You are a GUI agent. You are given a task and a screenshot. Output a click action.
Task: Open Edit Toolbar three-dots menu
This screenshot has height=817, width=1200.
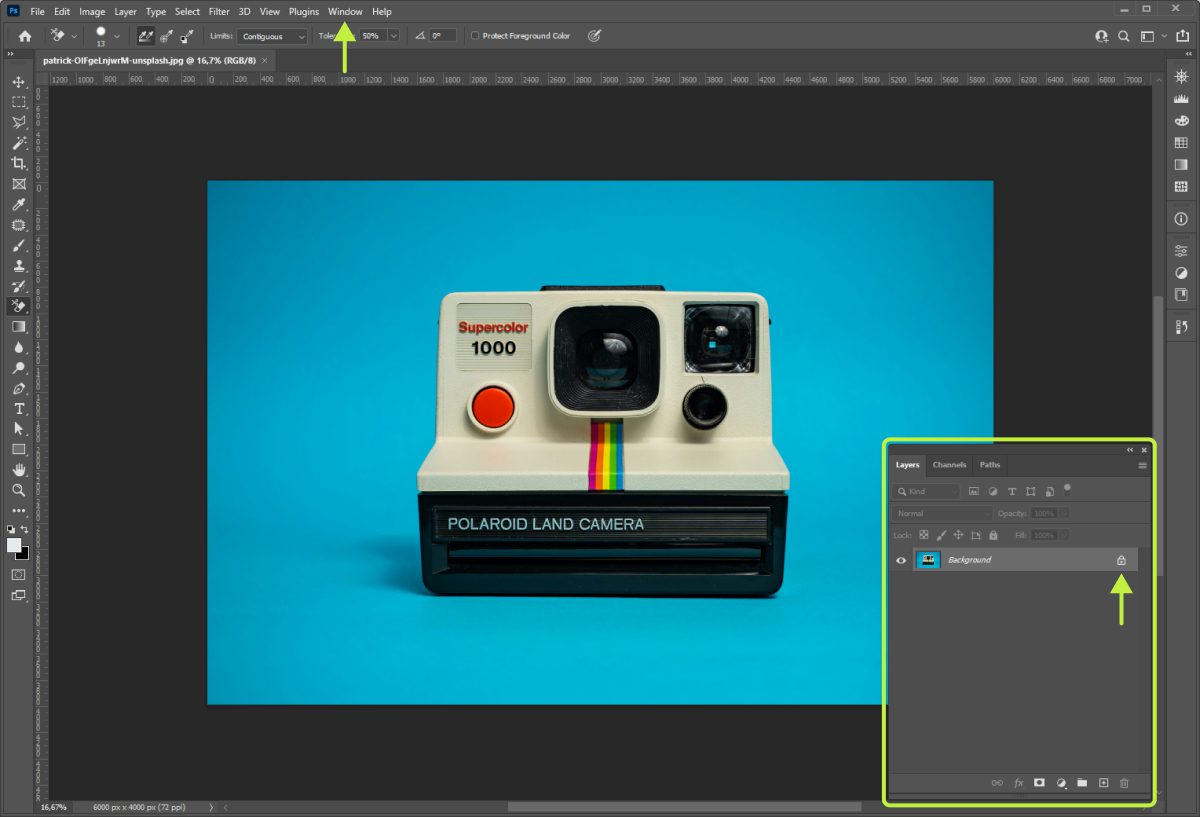(x=18, y=511)
